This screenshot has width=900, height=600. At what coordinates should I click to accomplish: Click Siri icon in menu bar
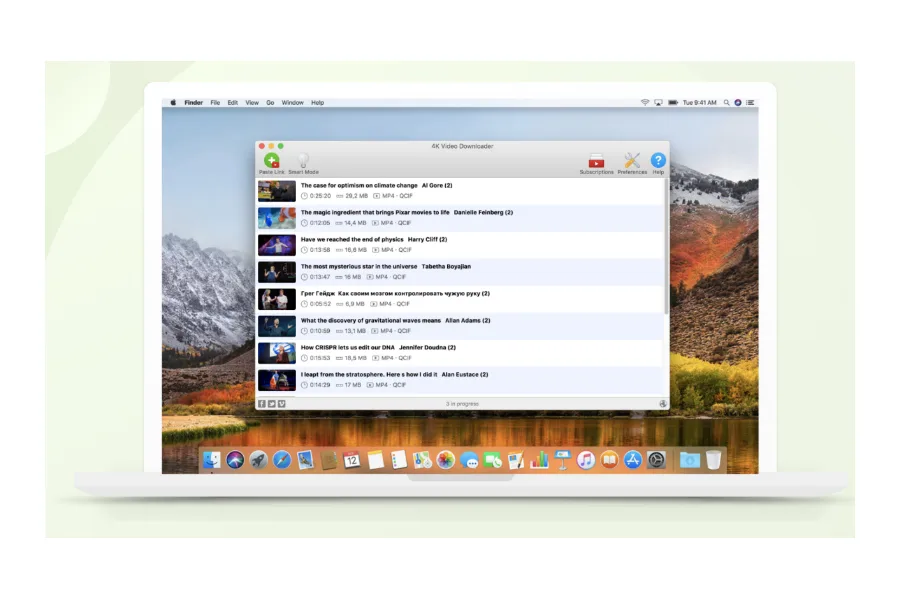pos(738,103)
